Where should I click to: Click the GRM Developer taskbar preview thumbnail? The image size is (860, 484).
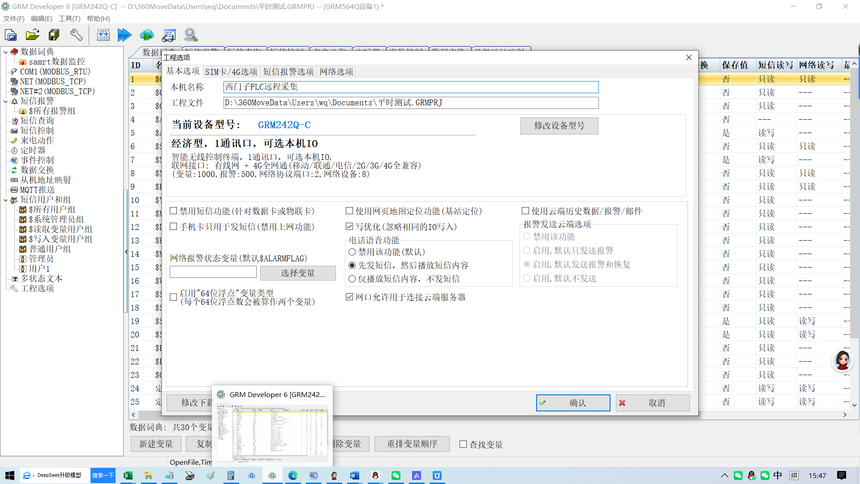pos(273,434)
